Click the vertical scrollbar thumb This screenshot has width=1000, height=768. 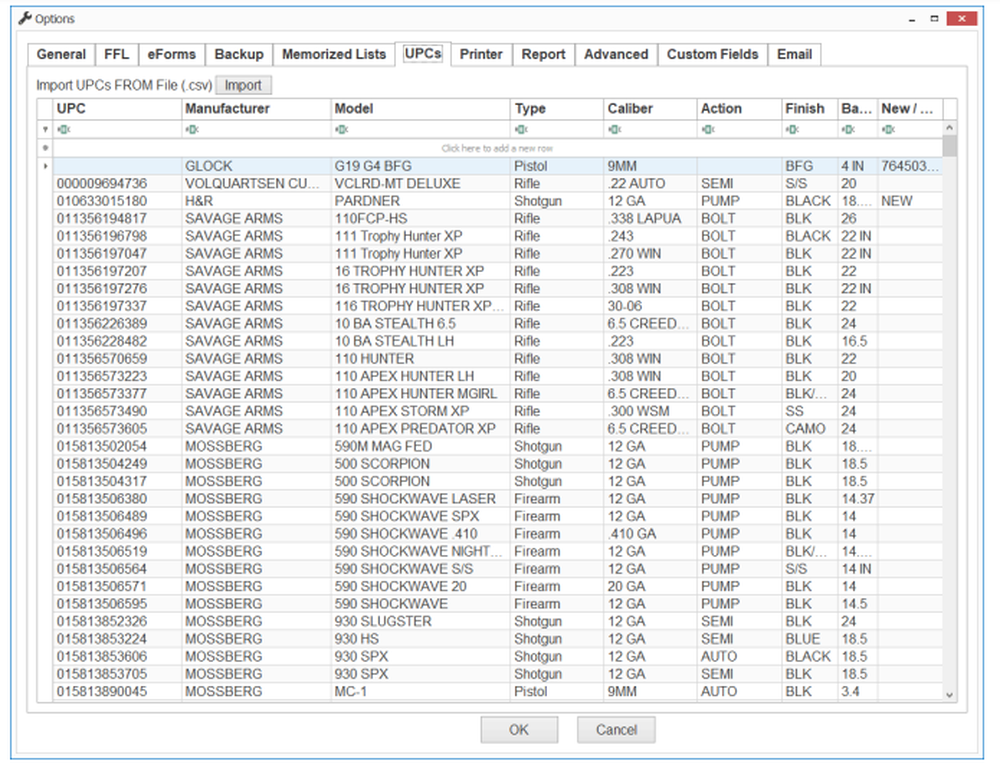pos(950,146)
